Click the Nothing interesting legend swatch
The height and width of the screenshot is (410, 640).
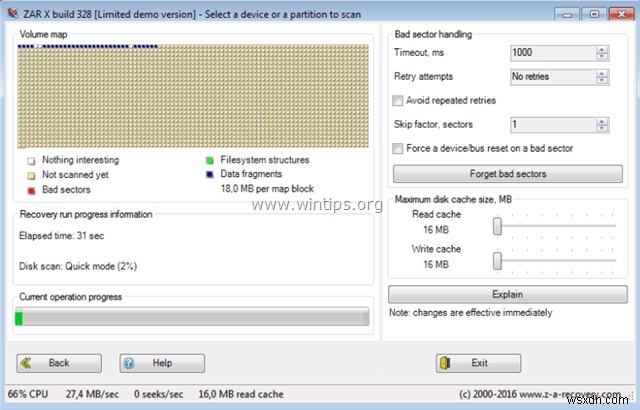31,161
